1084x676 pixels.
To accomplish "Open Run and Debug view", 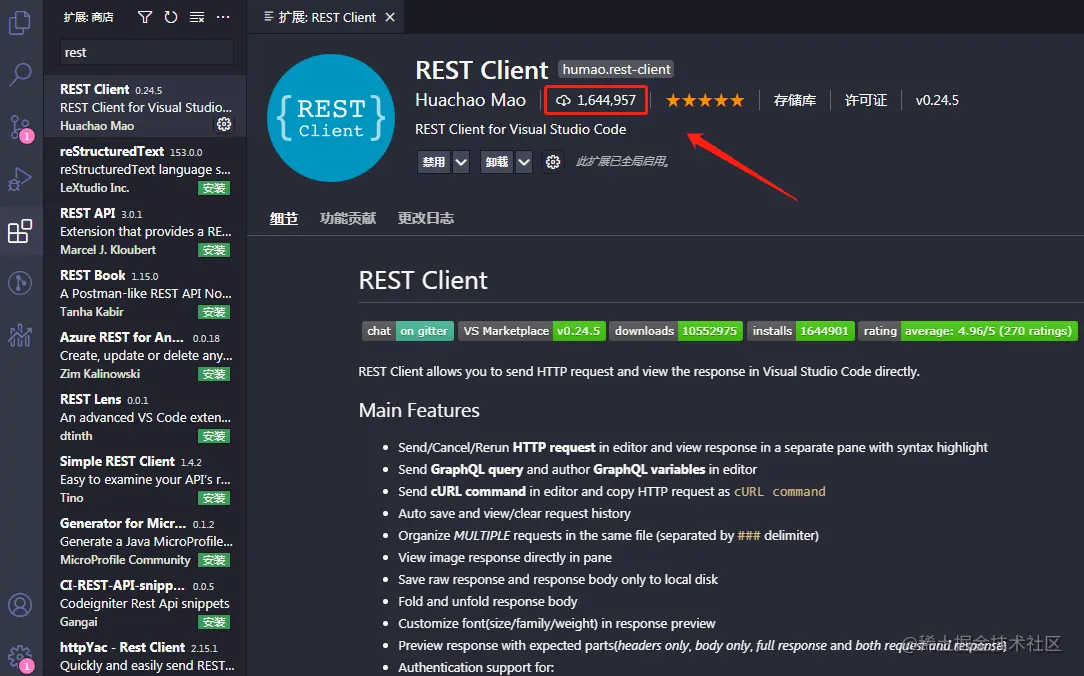I will click(20, 179).
